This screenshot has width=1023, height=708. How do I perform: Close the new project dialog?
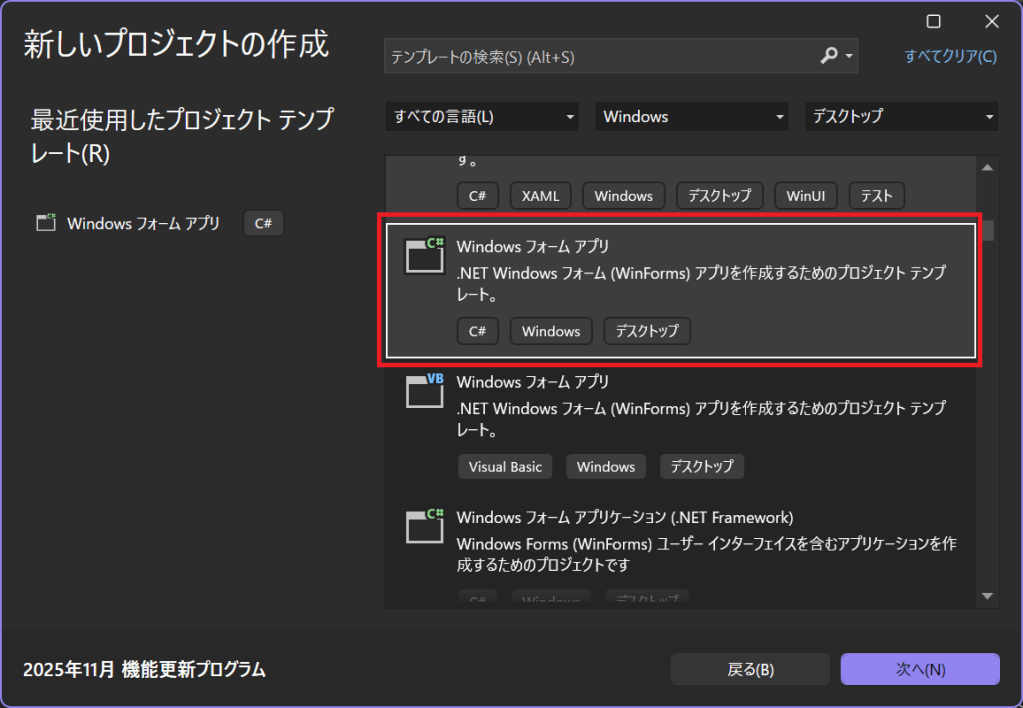[991, 21]
